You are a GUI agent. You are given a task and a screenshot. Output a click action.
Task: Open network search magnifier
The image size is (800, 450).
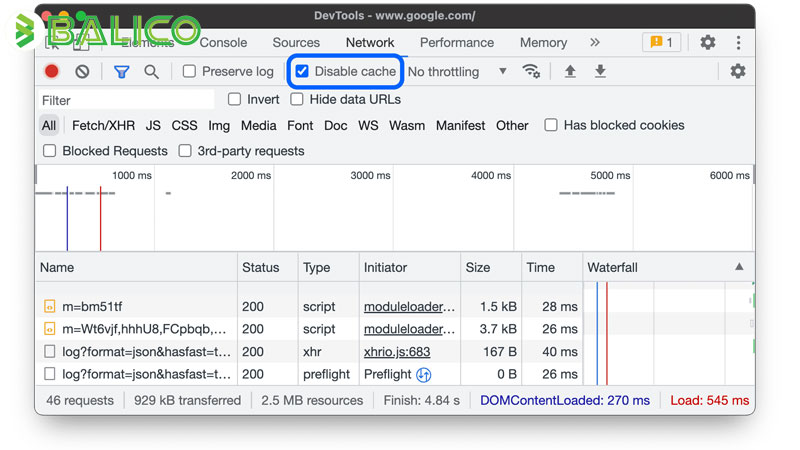151,71
